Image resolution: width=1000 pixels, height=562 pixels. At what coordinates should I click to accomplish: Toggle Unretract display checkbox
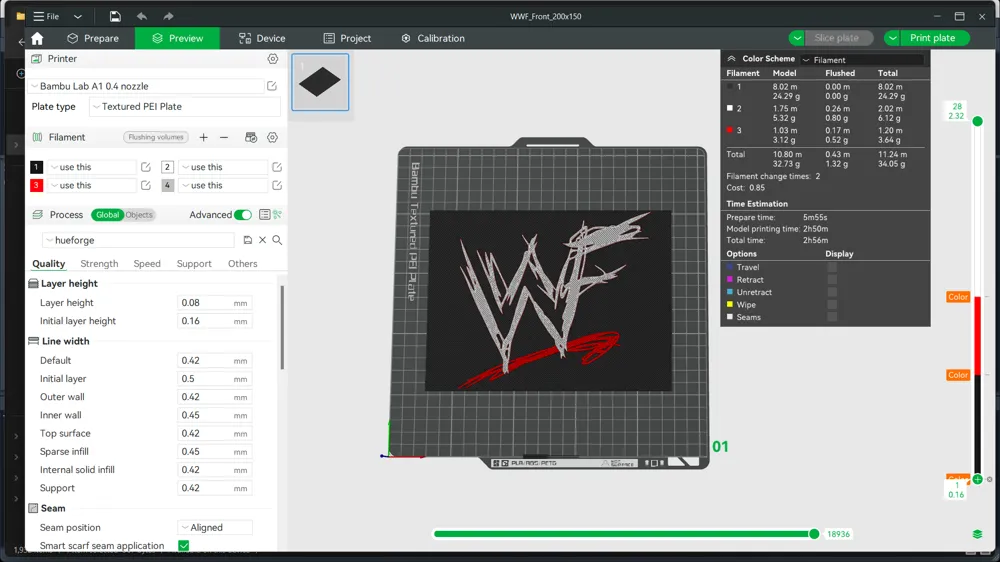(x=832, y=292)
